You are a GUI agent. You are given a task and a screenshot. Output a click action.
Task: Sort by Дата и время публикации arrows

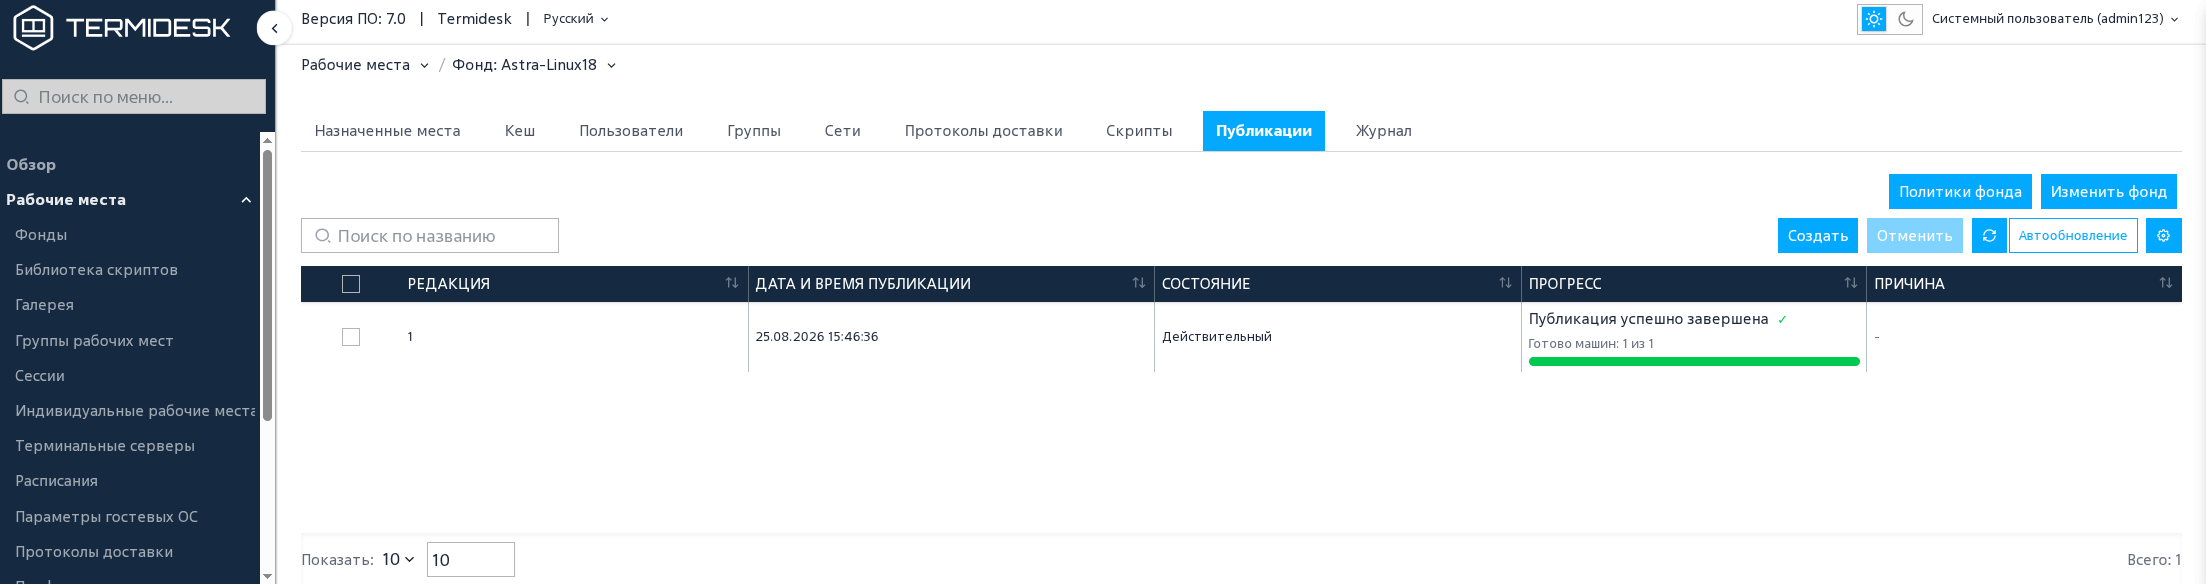point(1138,284)
